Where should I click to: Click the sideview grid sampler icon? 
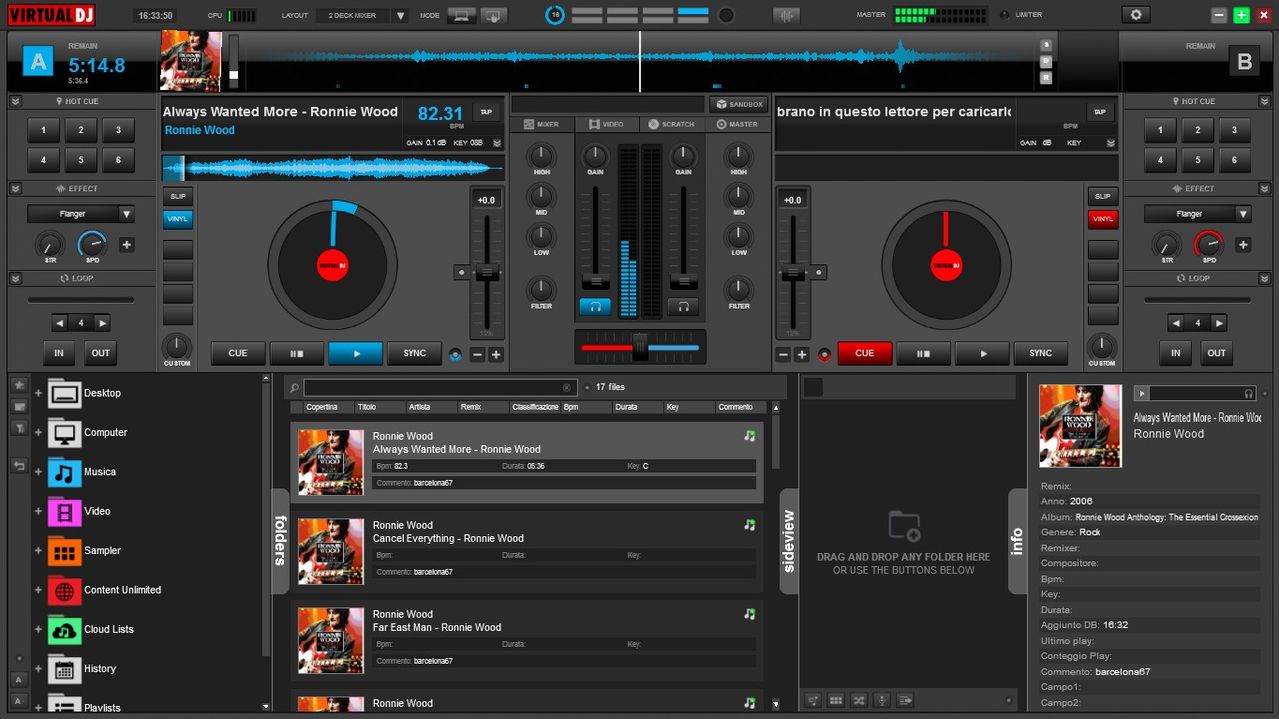click(836, 700)
